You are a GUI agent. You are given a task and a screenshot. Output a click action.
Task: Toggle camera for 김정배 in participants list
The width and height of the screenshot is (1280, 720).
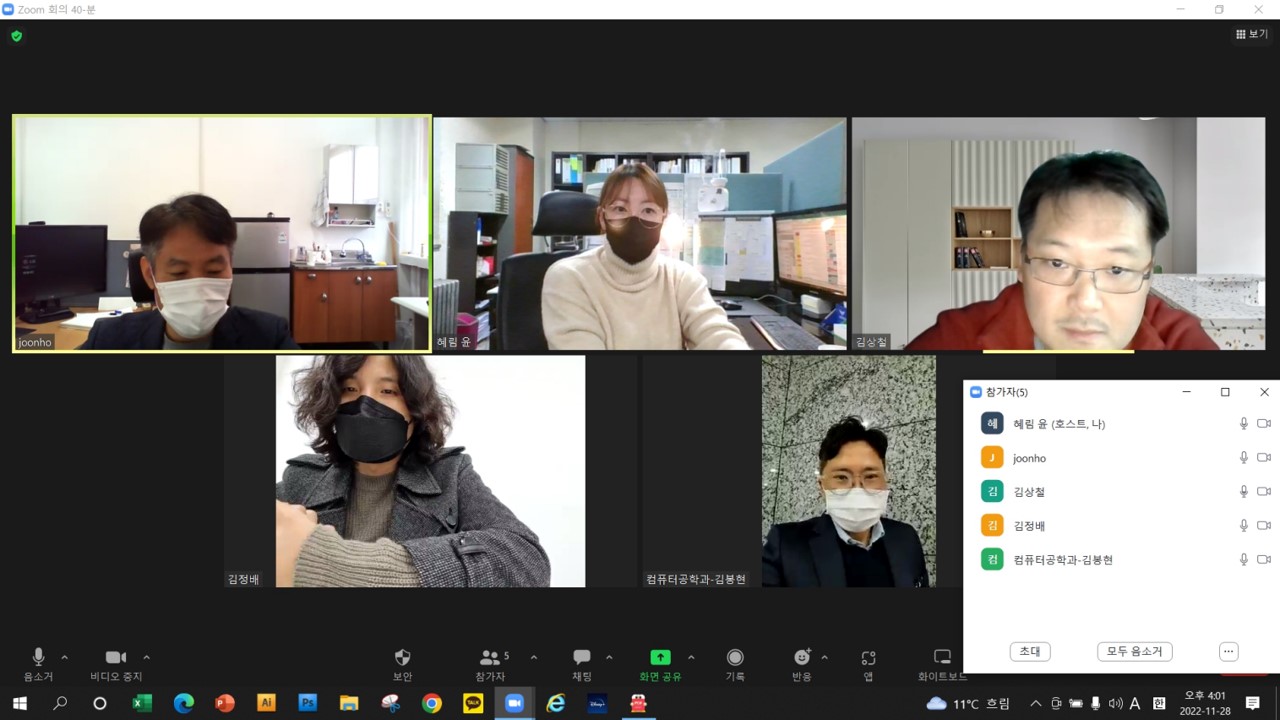(1264, 526)
